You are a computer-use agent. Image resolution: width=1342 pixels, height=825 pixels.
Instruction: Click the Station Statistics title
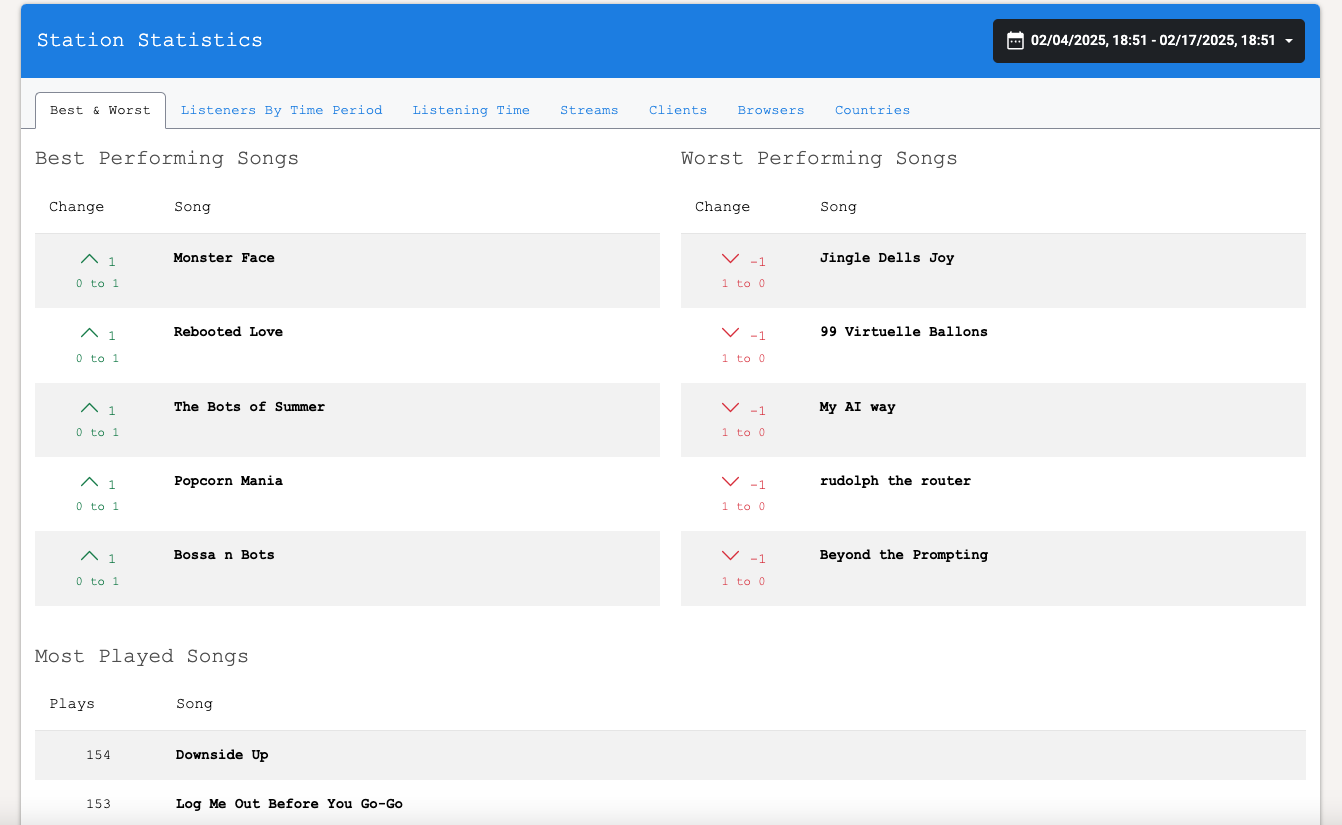(150, 41)
